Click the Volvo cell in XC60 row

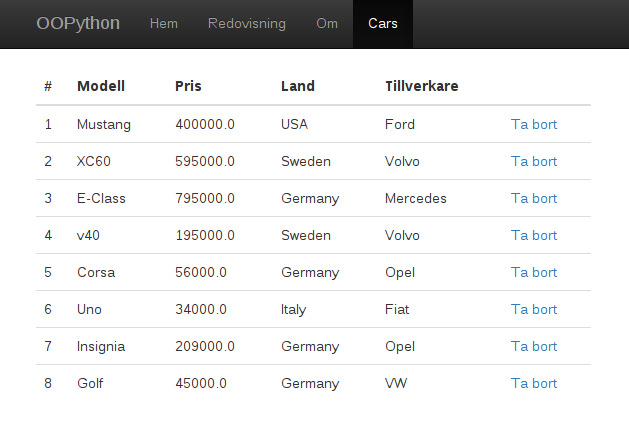point(402,161)
